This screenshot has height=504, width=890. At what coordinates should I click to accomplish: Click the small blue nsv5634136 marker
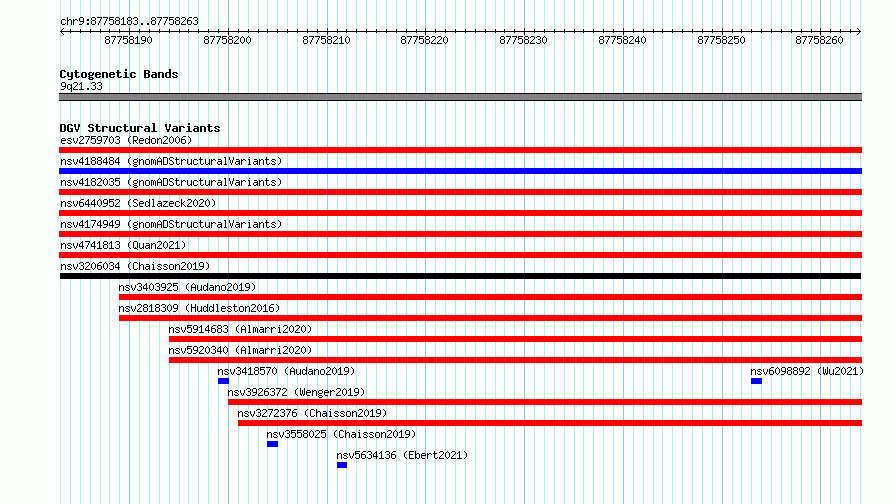pos(342,465)
